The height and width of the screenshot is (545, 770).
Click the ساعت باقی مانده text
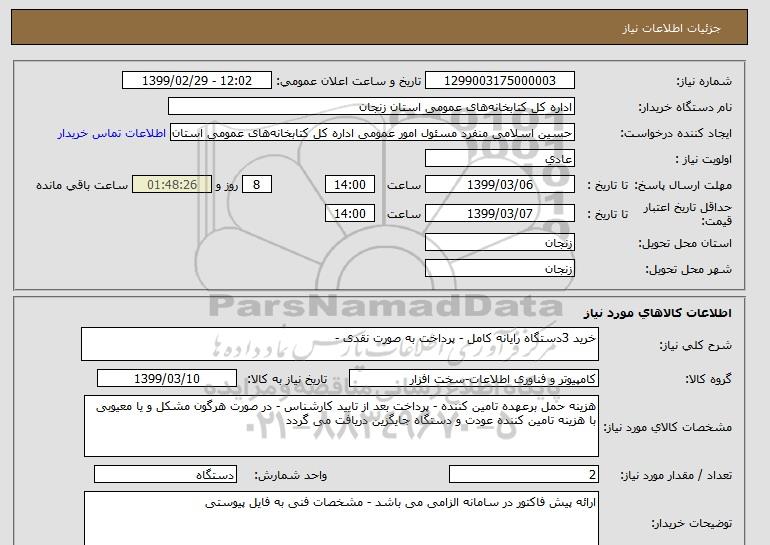(x=82, y=185)
